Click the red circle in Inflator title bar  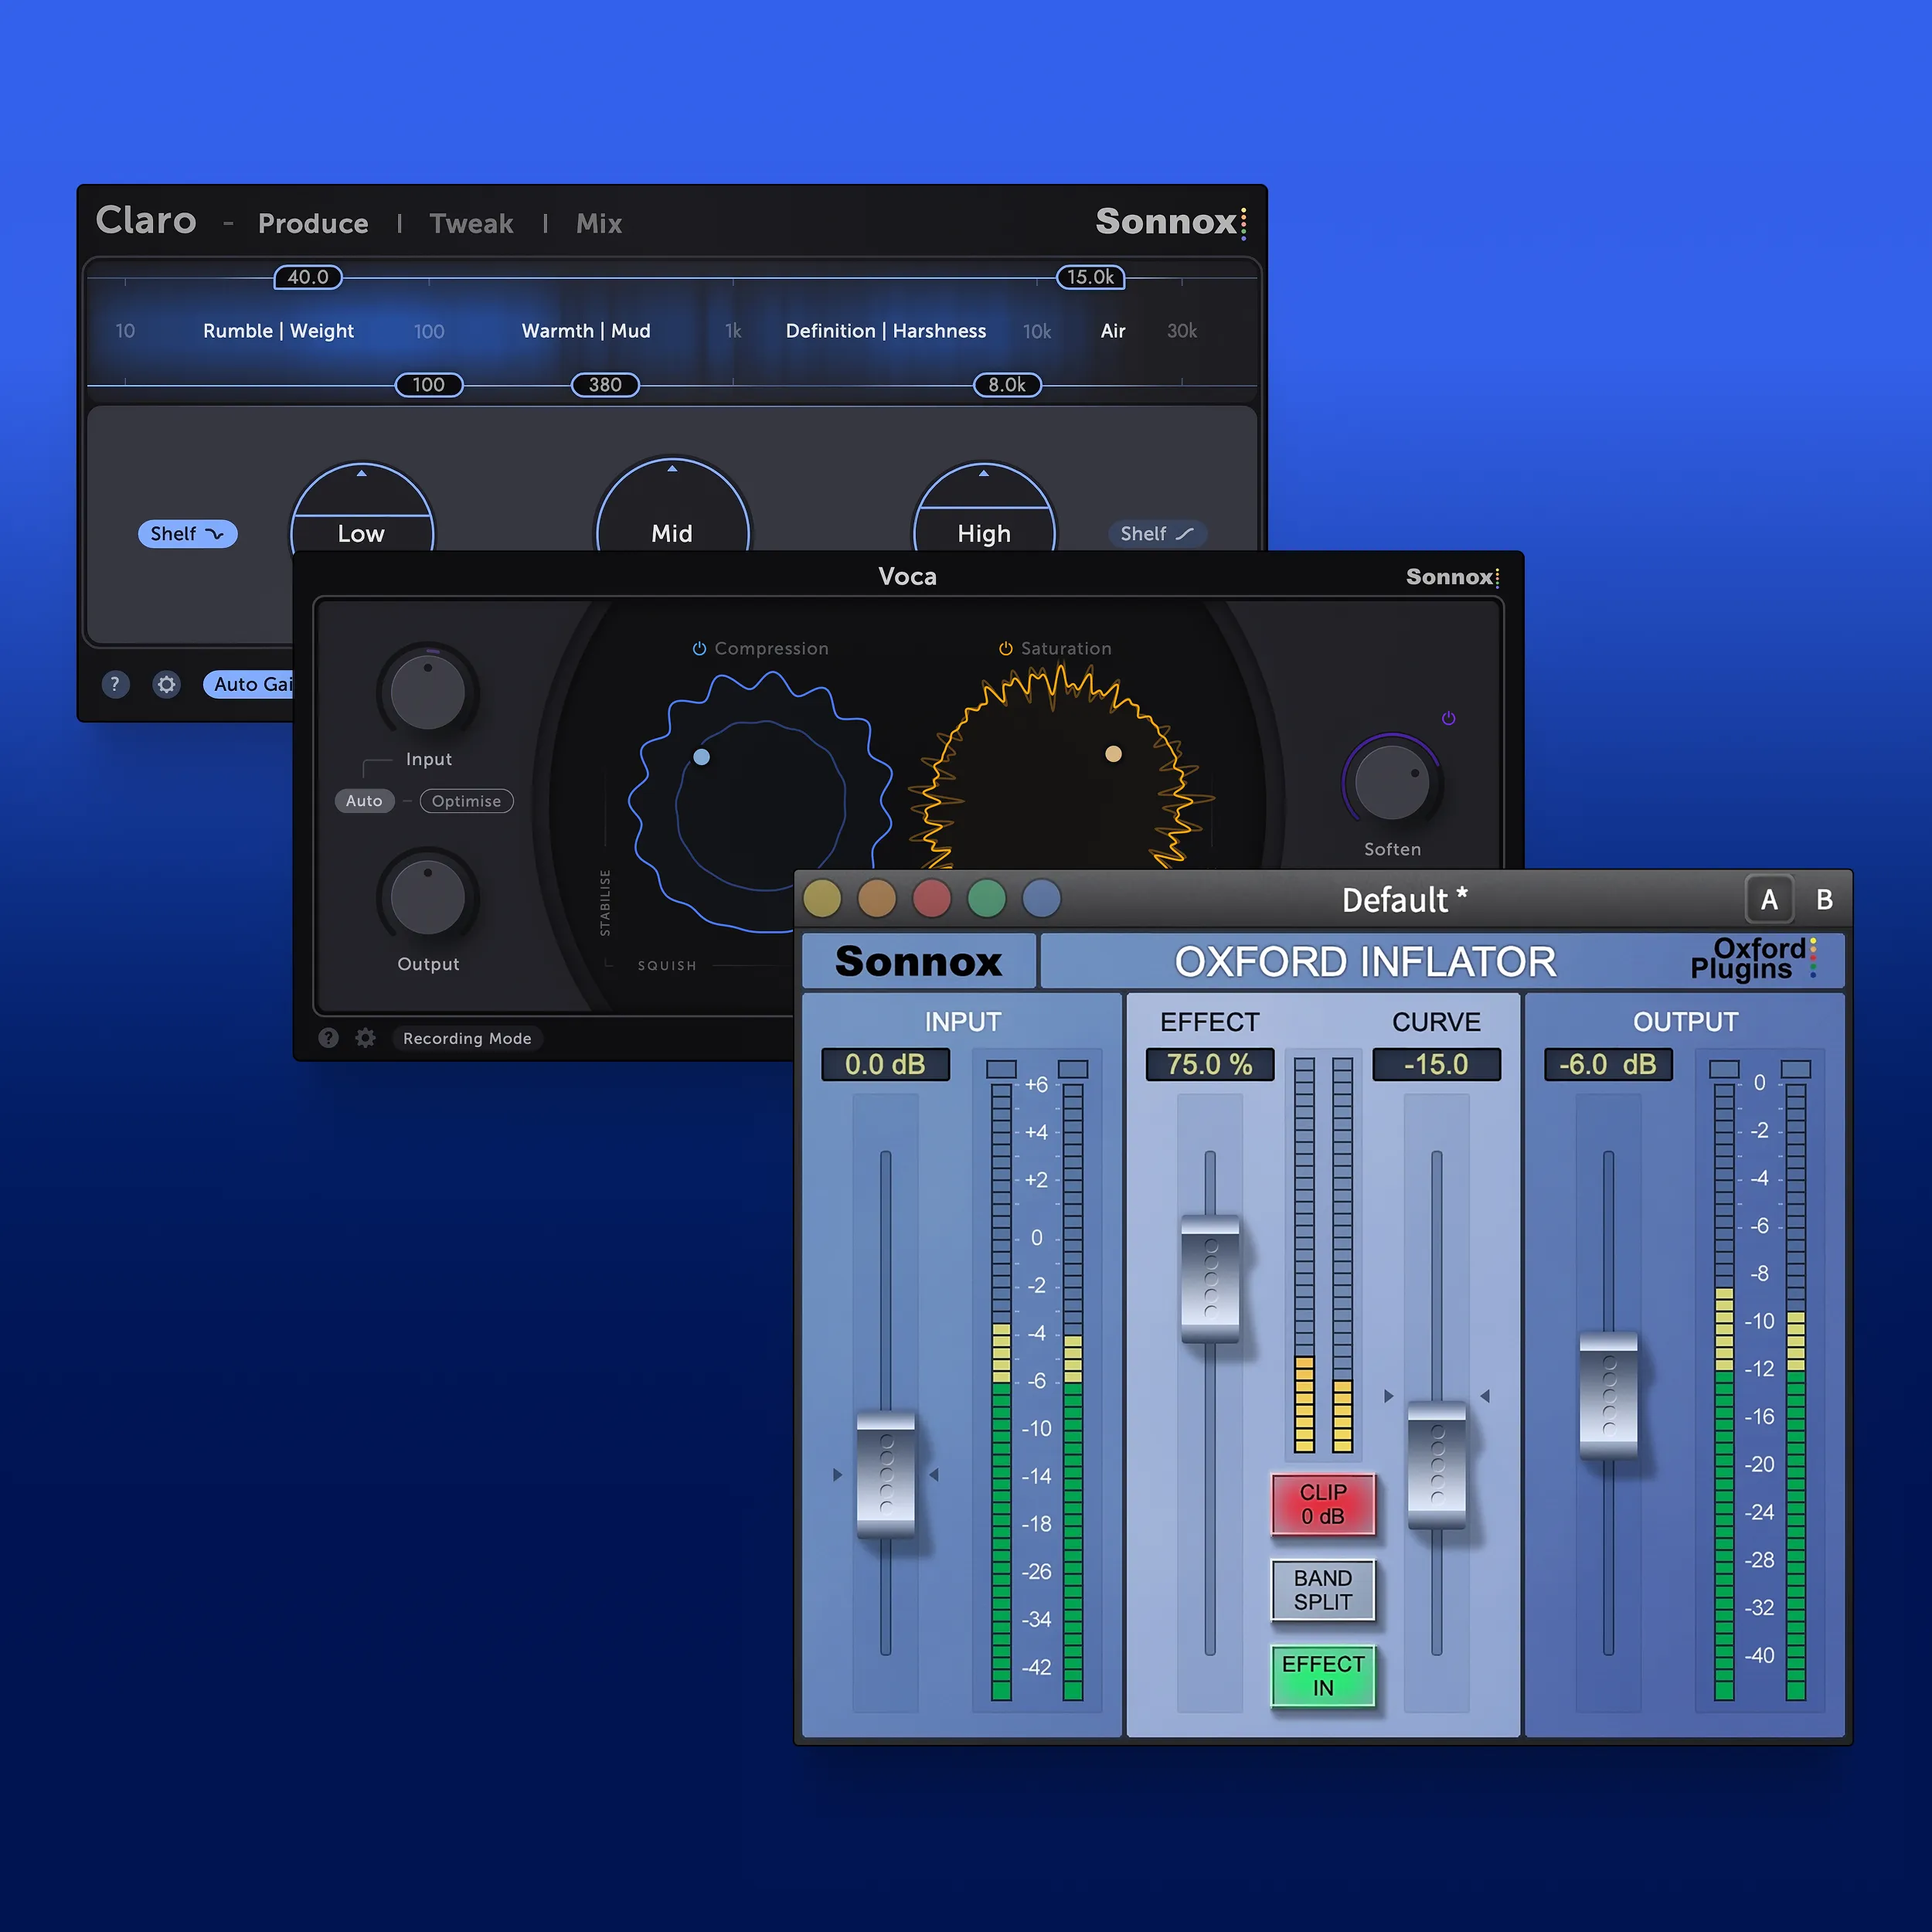(932, 898)
